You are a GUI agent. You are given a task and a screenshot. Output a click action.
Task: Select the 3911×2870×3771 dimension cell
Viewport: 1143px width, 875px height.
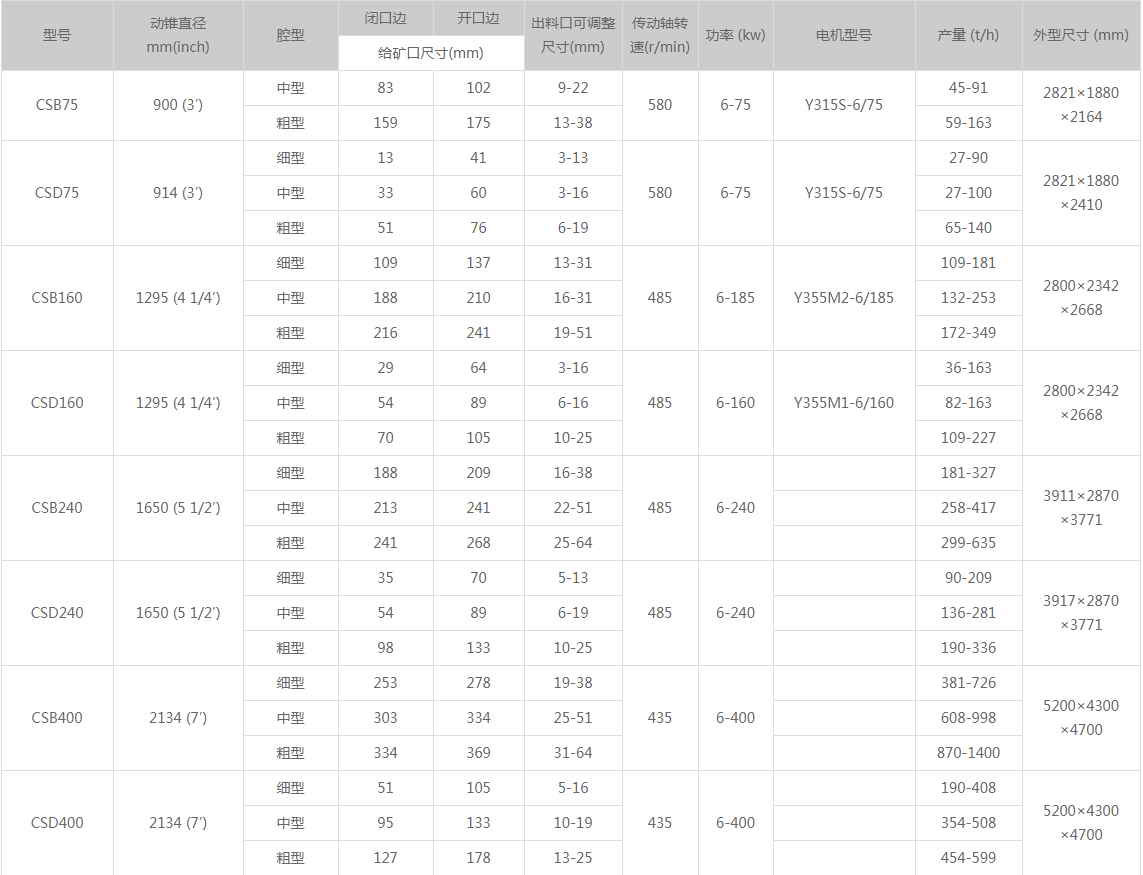tap(1080, 507)
